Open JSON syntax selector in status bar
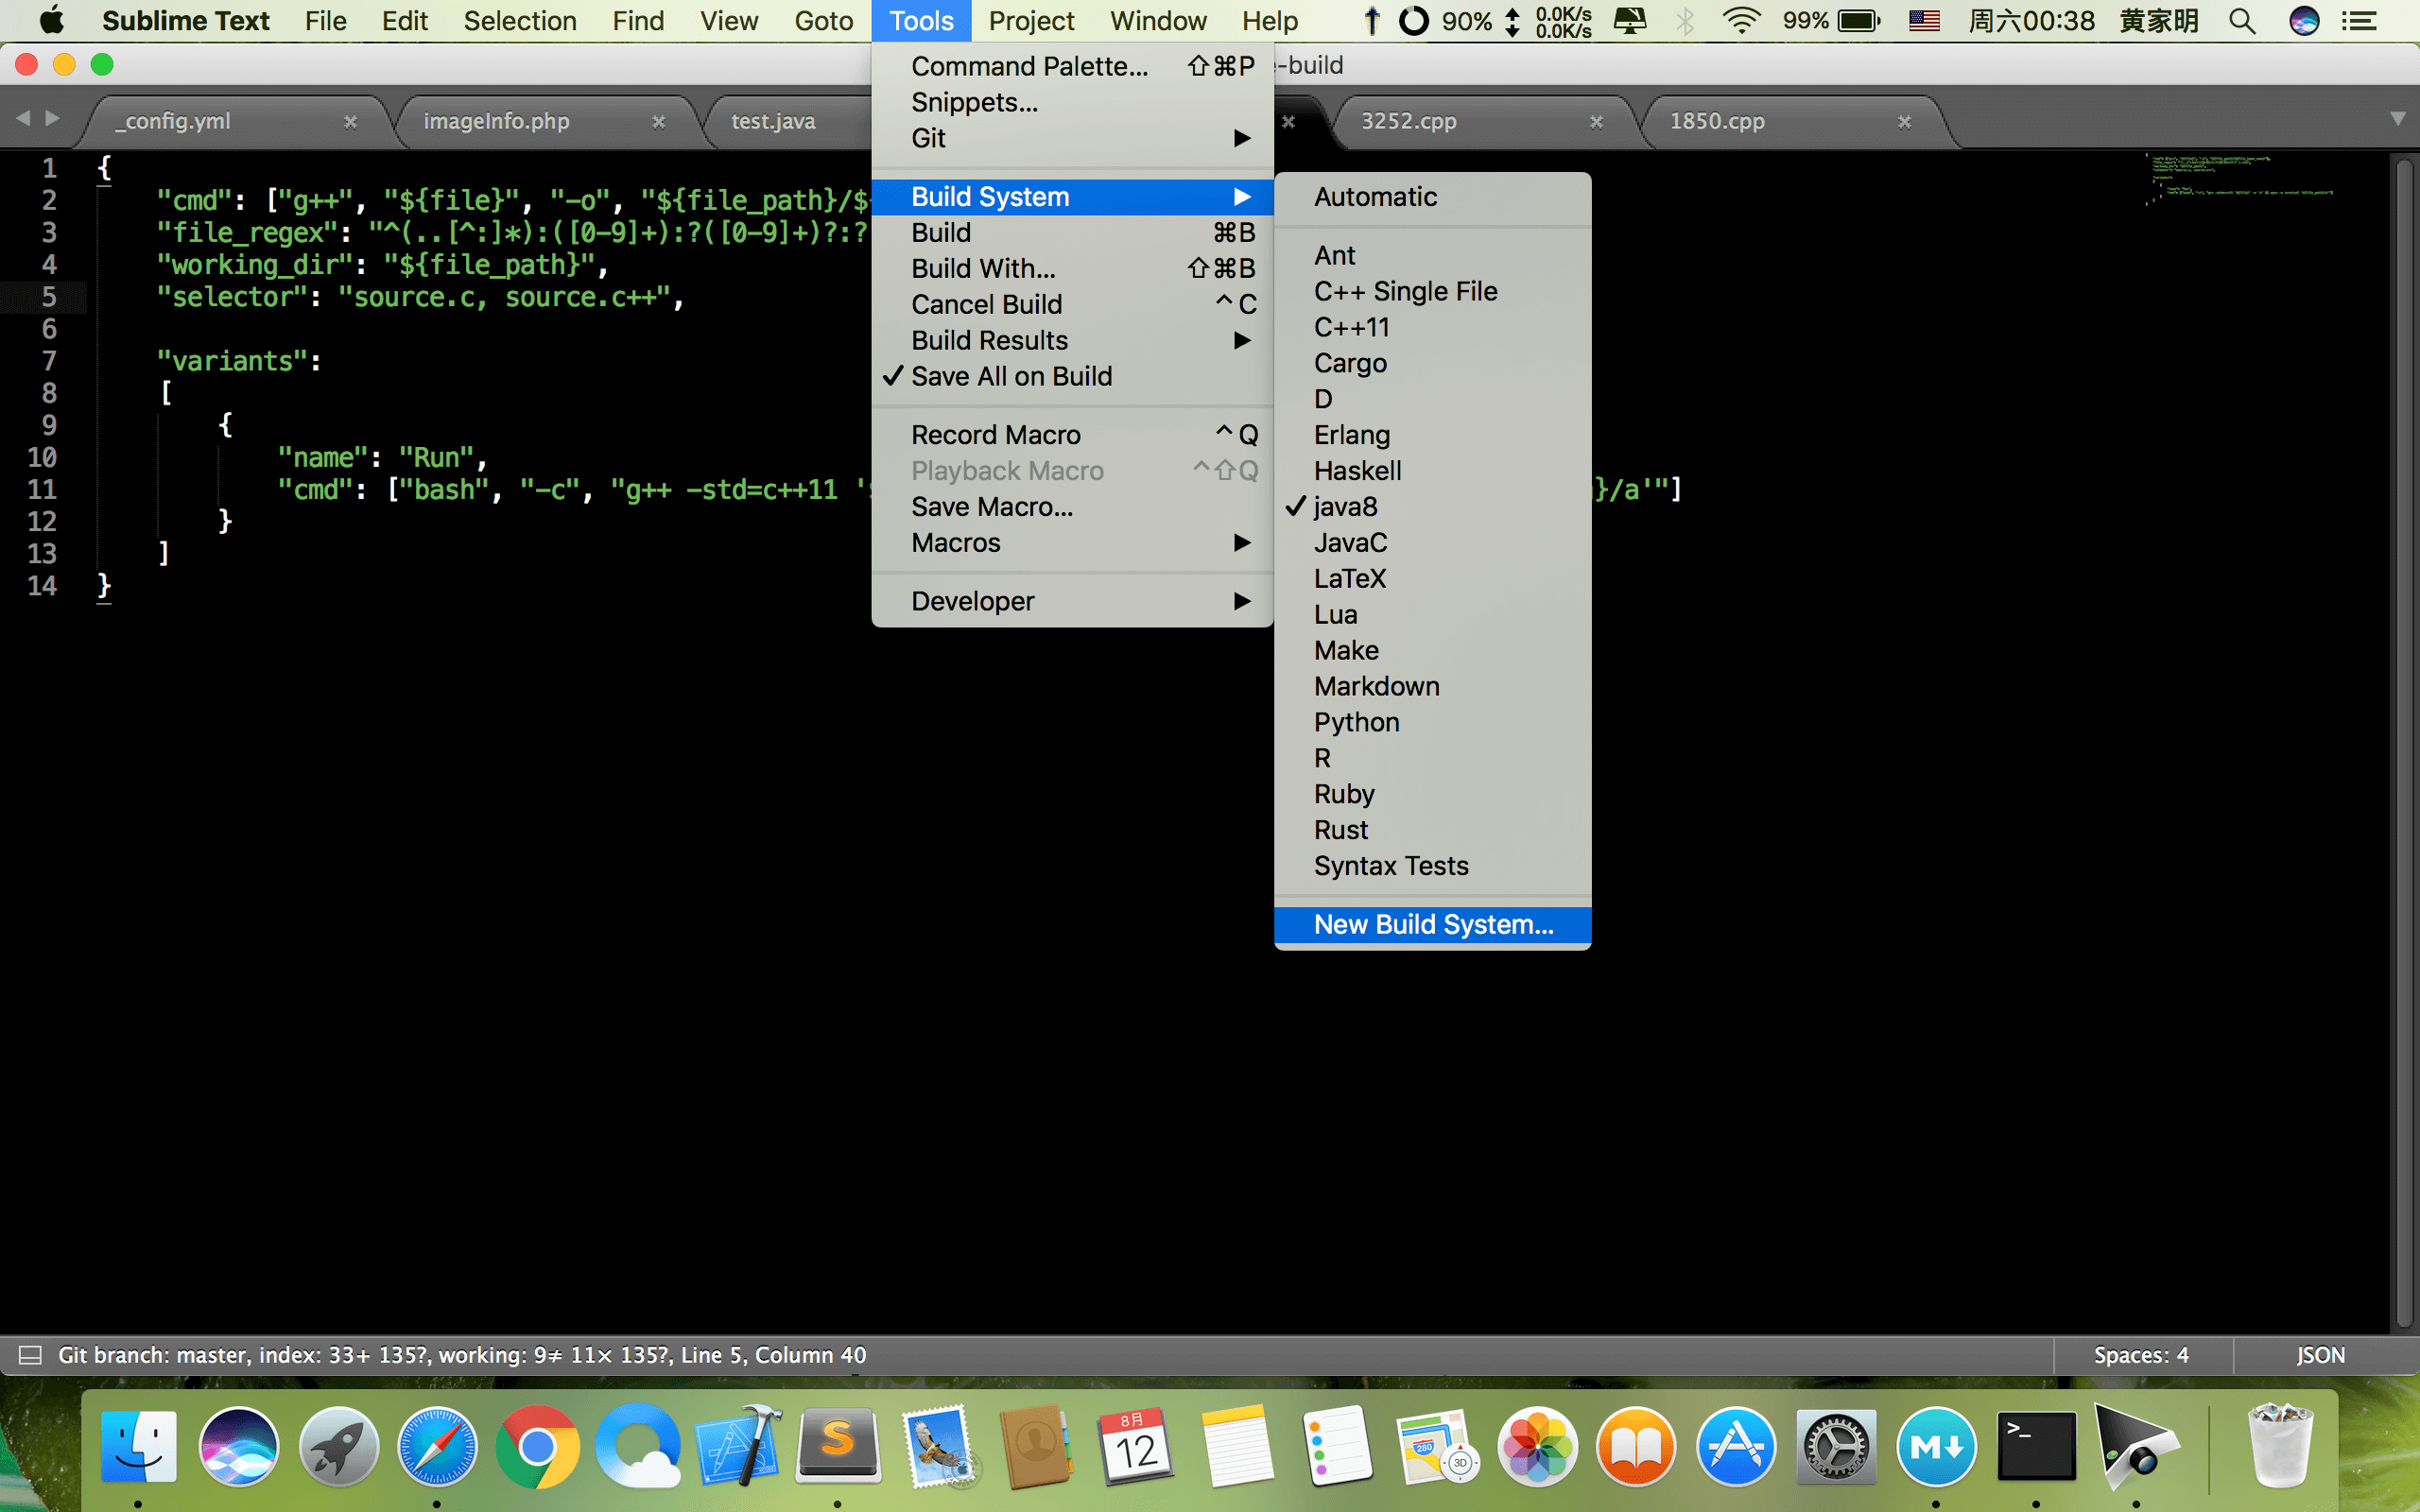Image resolution: width=2420 pixels, height=1512 pixels. (x=2320, y=1355)
